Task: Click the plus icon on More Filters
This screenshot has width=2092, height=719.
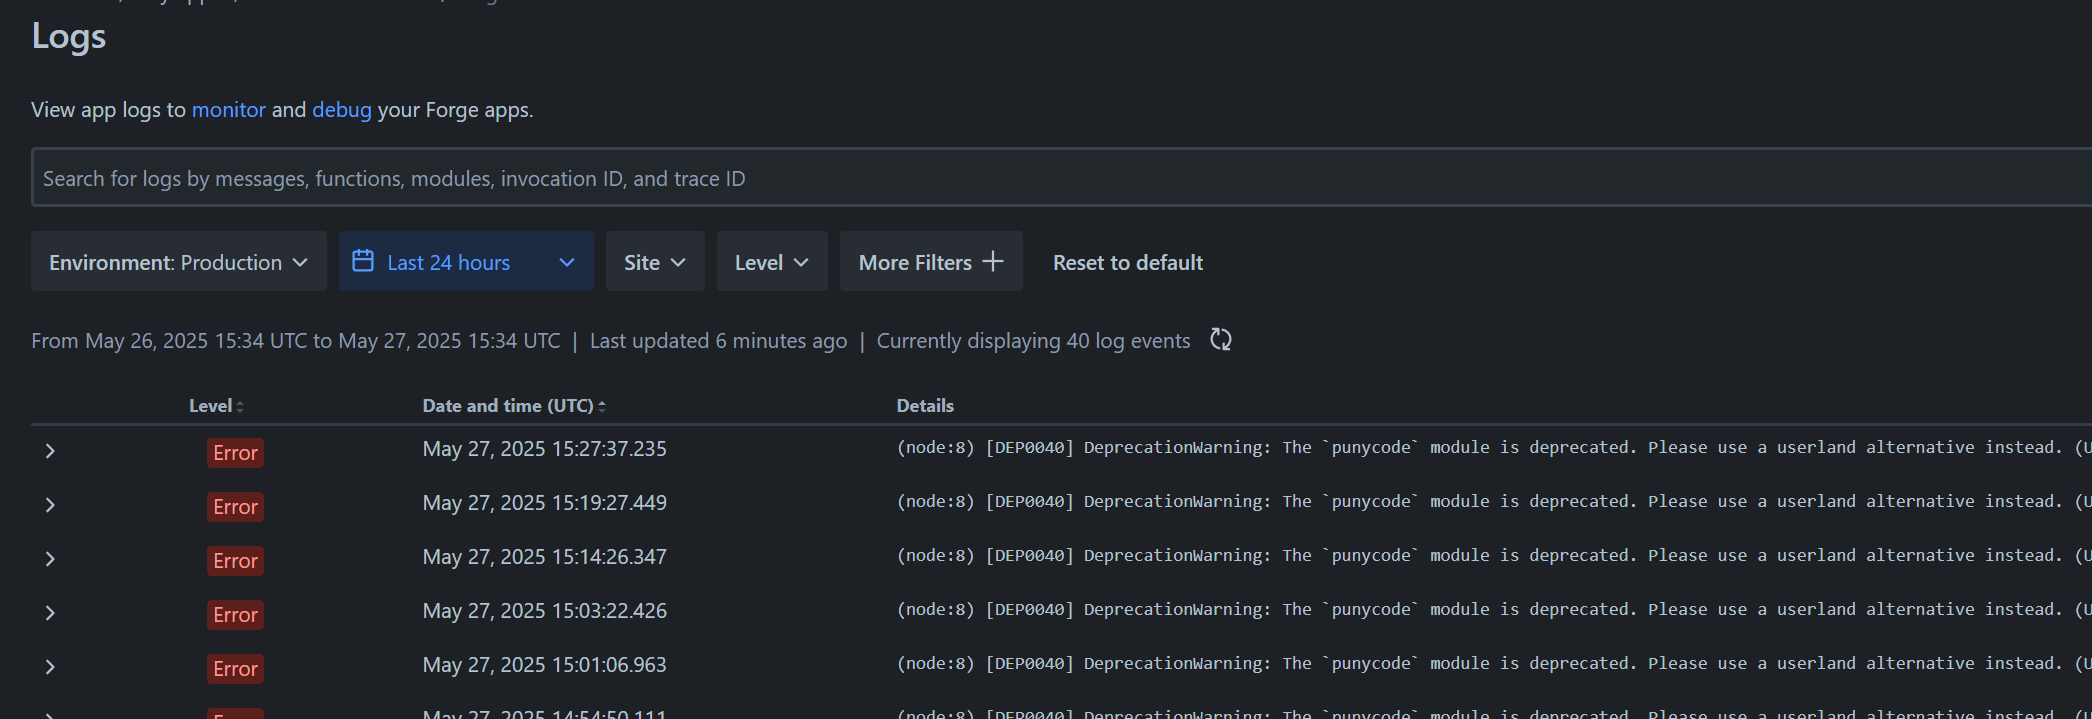Action: [x=993, y=261]
